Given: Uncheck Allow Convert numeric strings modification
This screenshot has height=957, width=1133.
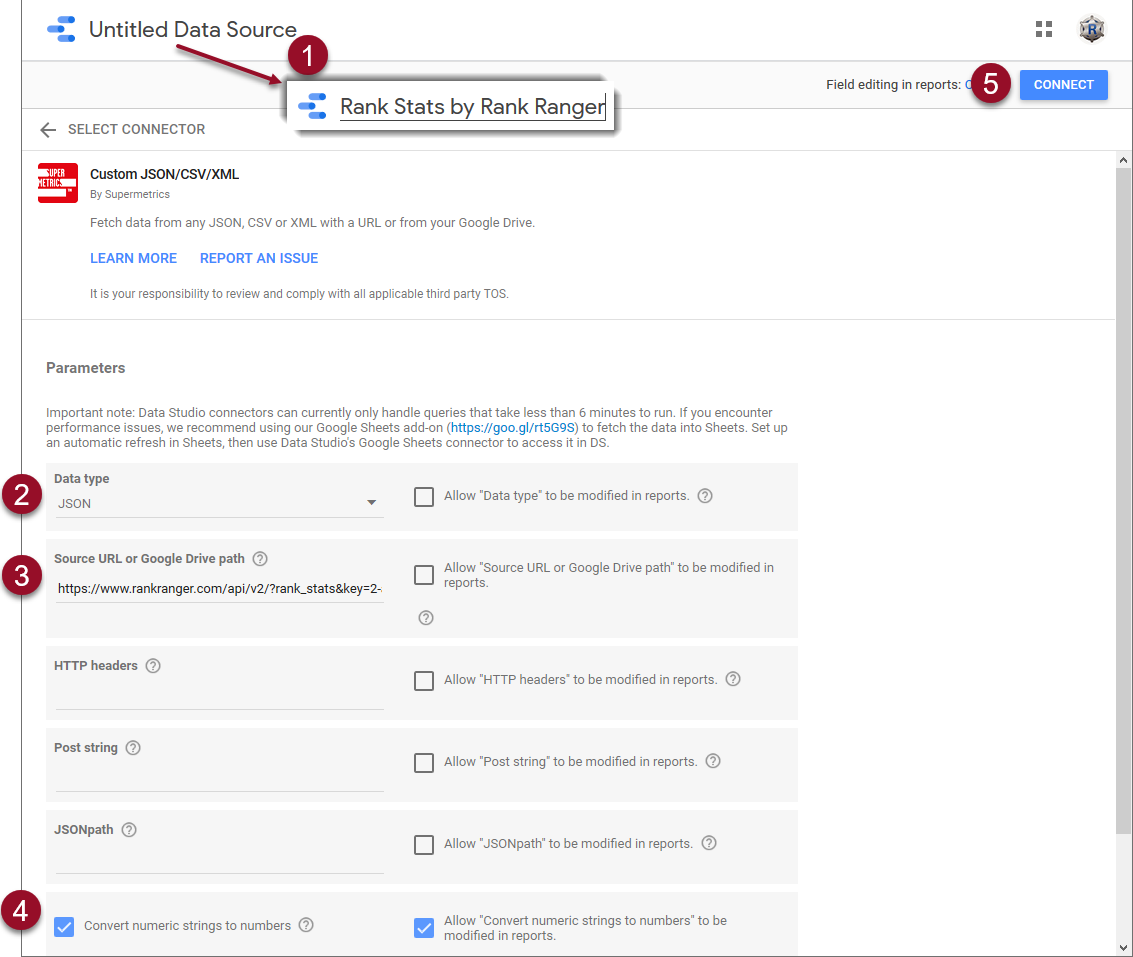Looking at the screenshot, I should pos(424,927).
